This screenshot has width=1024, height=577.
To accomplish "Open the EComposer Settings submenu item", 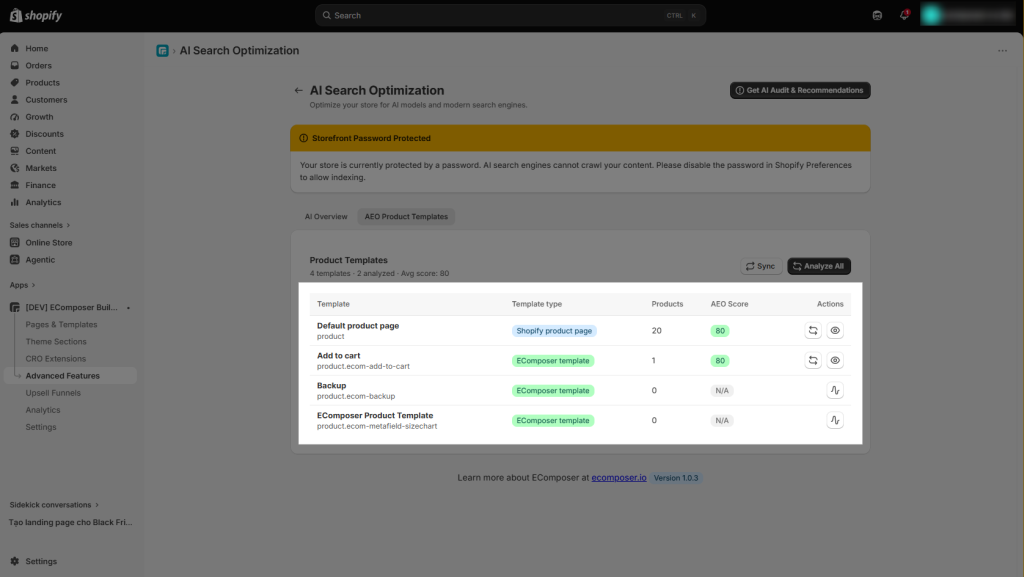I will 41,427.
